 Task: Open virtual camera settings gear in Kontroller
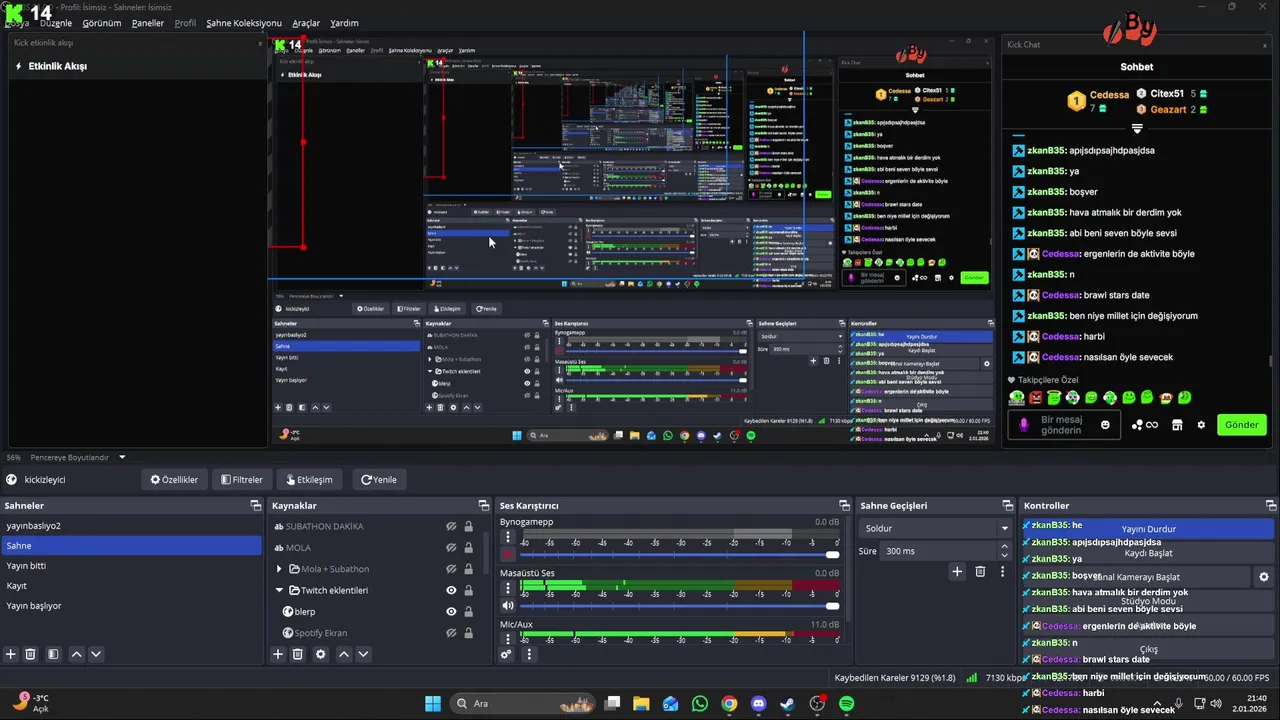(x=1264, y=577)
